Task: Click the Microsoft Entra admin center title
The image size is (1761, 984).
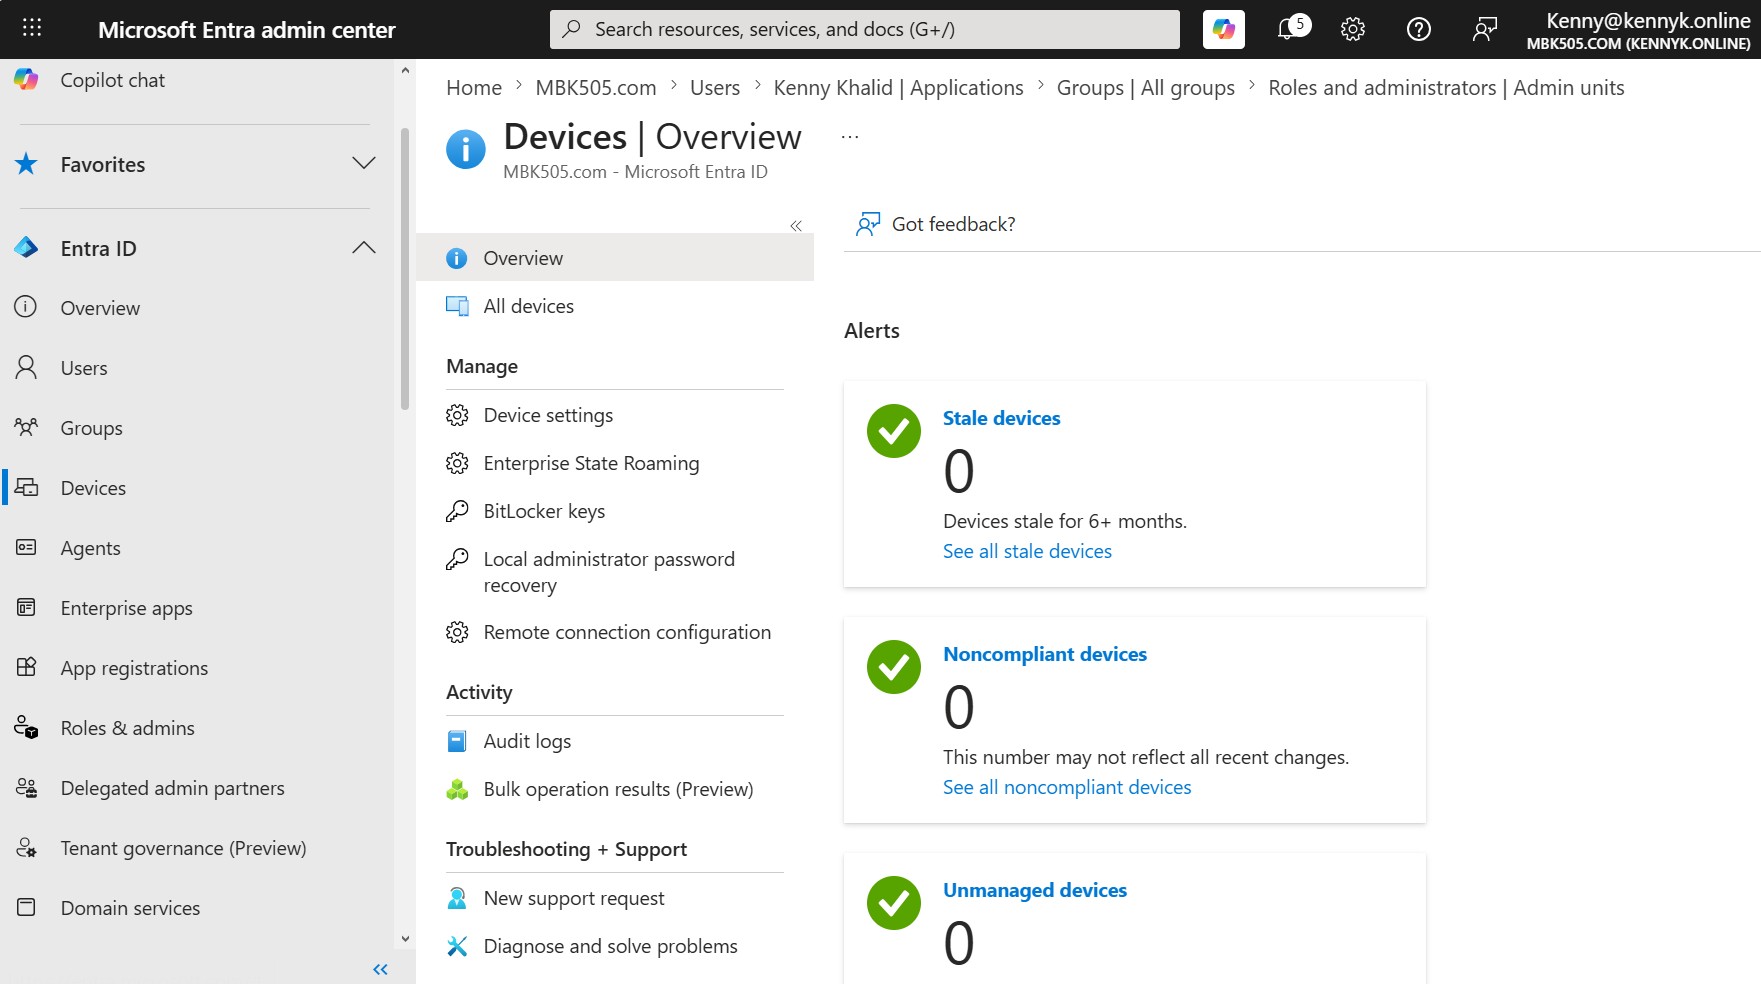Action: 247,30
